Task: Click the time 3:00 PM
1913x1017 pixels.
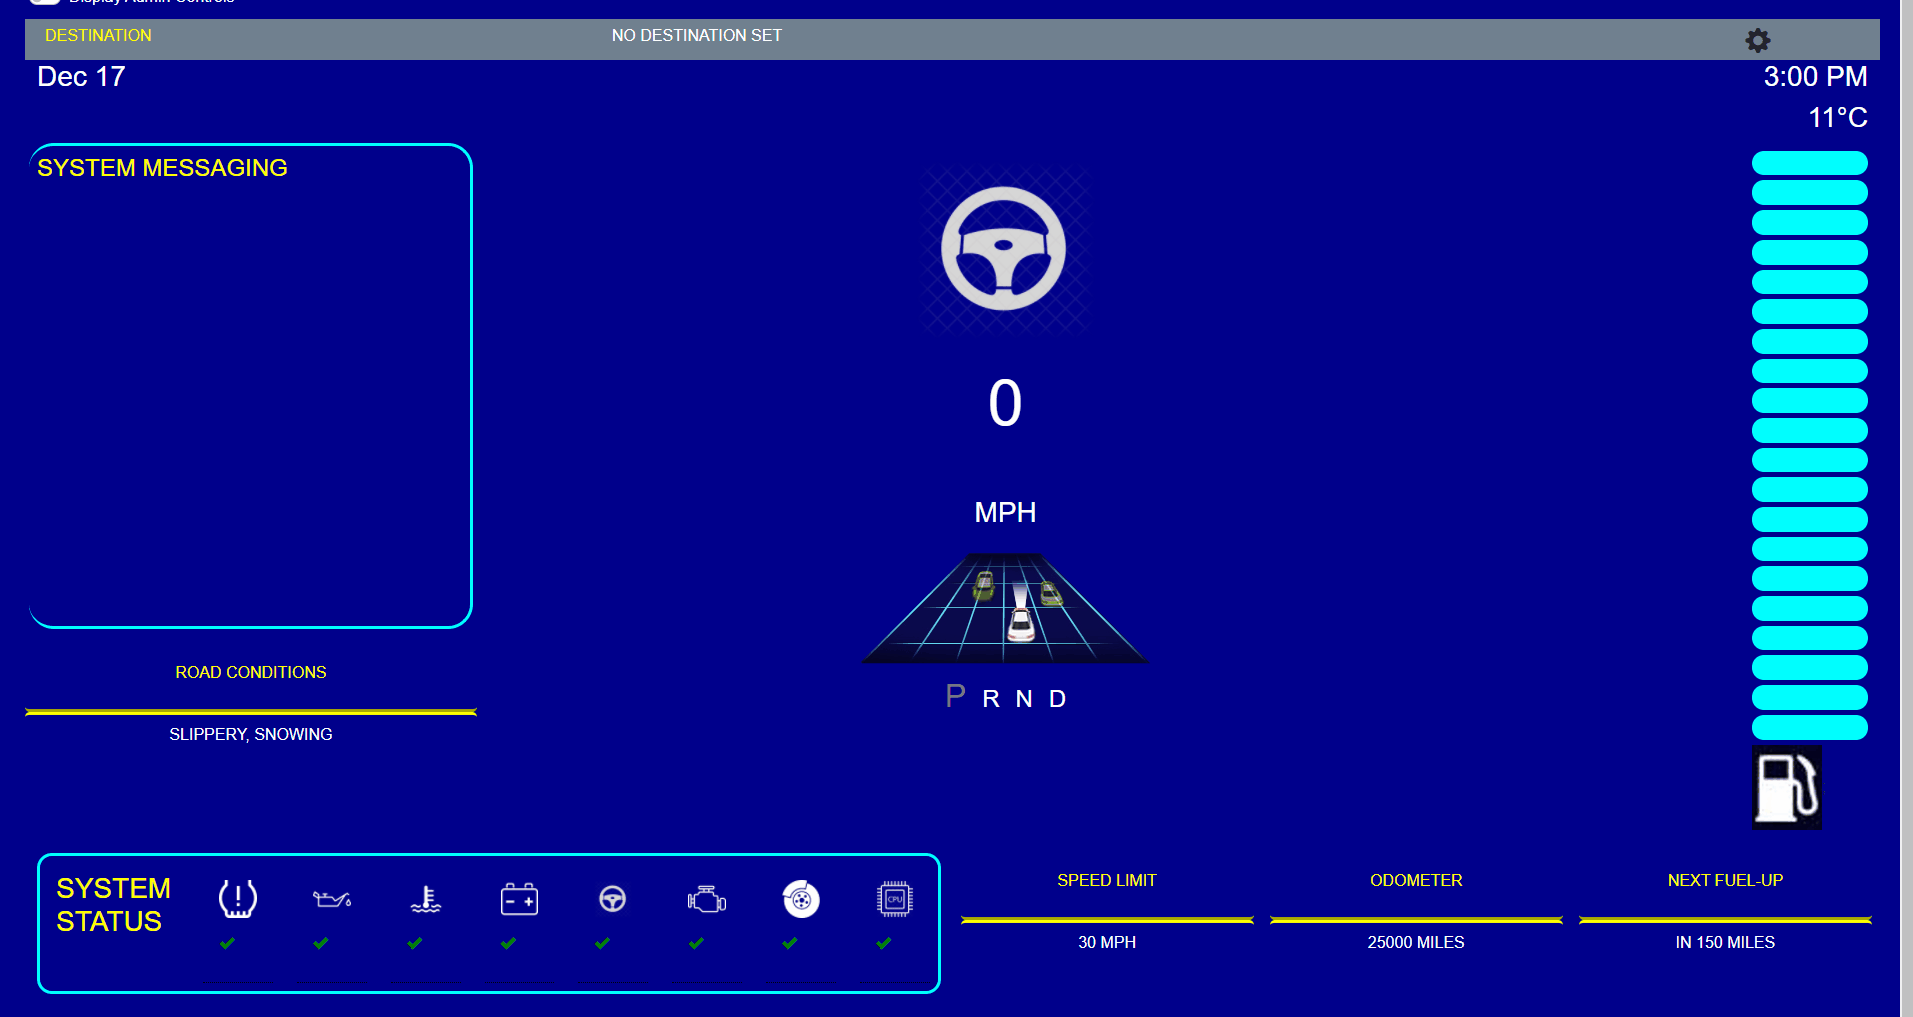Action: tap(1815, 77)
